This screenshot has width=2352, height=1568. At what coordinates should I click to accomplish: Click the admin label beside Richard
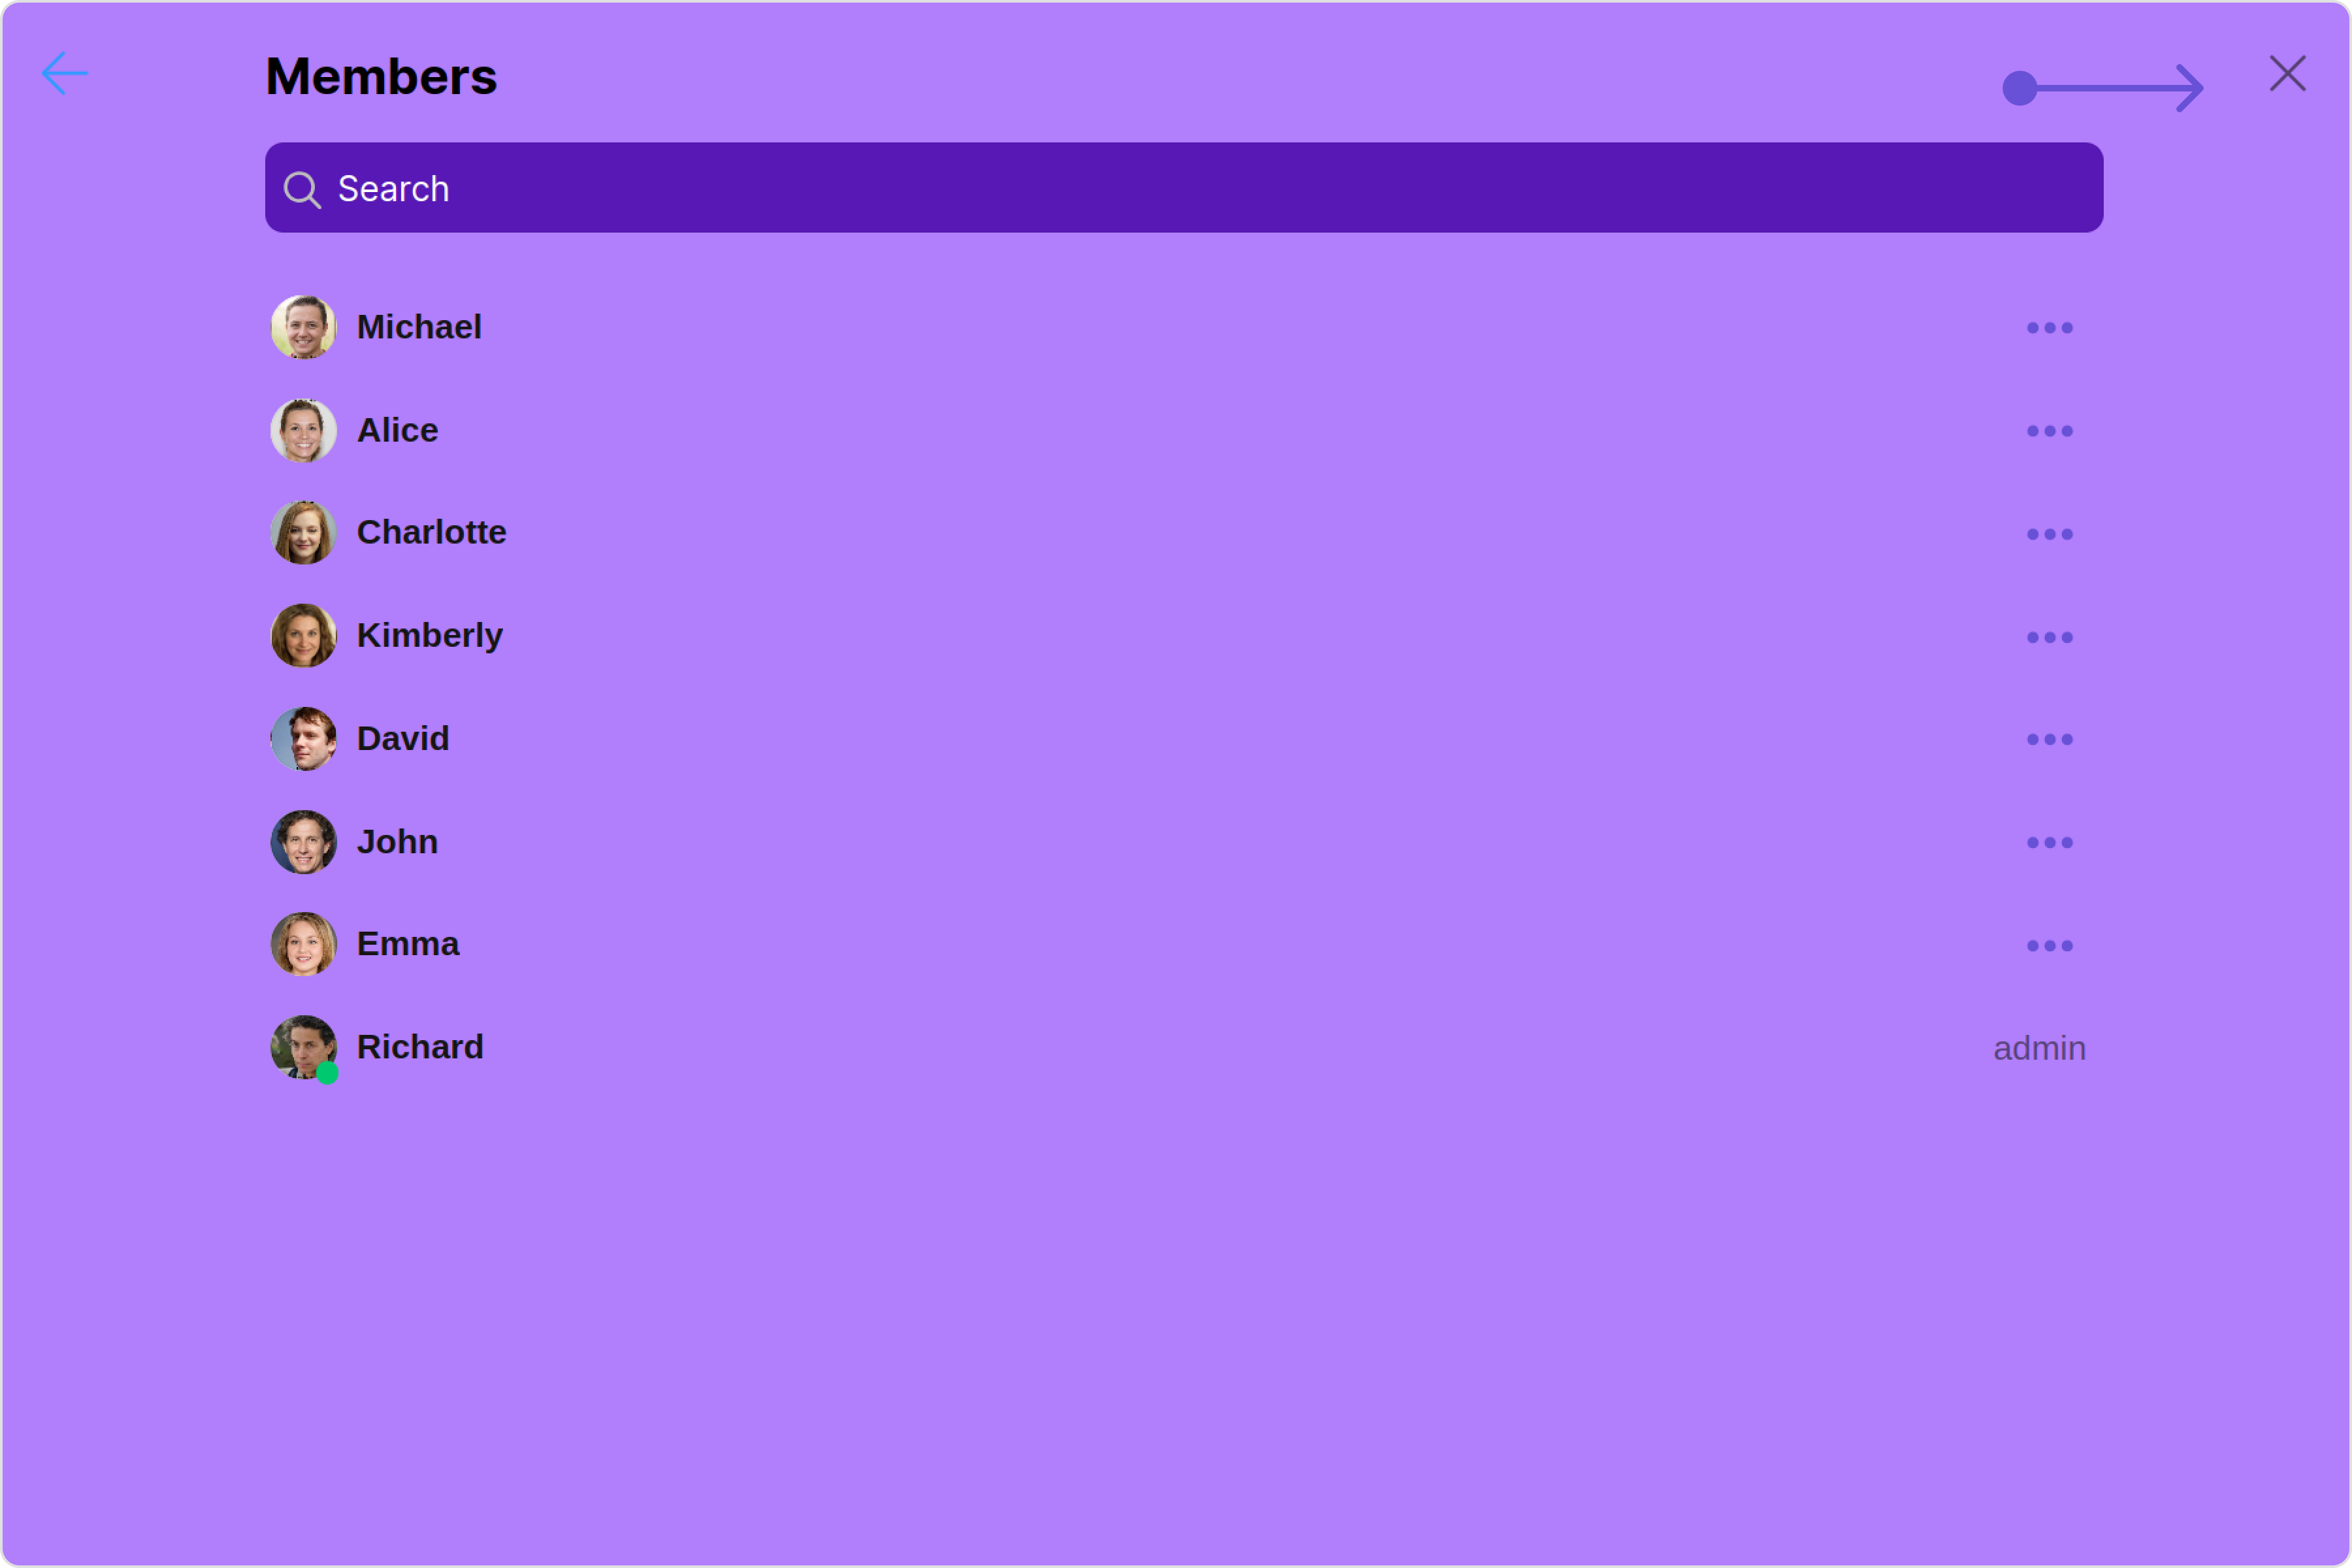pos(2039,1048)
